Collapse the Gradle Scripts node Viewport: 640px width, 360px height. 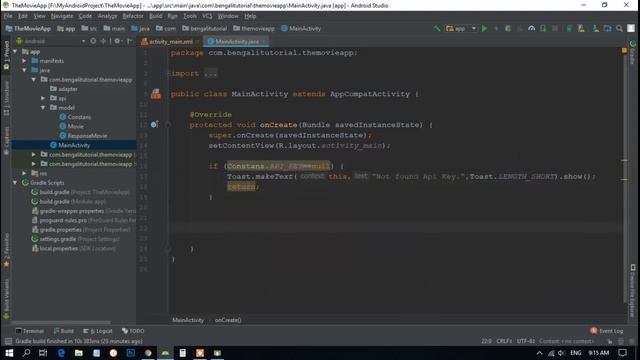[x=15, y=182]
